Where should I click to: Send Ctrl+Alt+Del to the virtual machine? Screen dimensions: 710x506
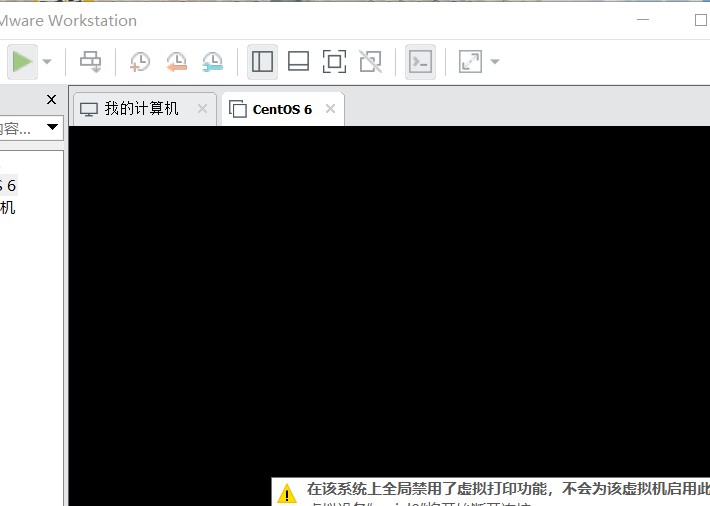point(91,62)
